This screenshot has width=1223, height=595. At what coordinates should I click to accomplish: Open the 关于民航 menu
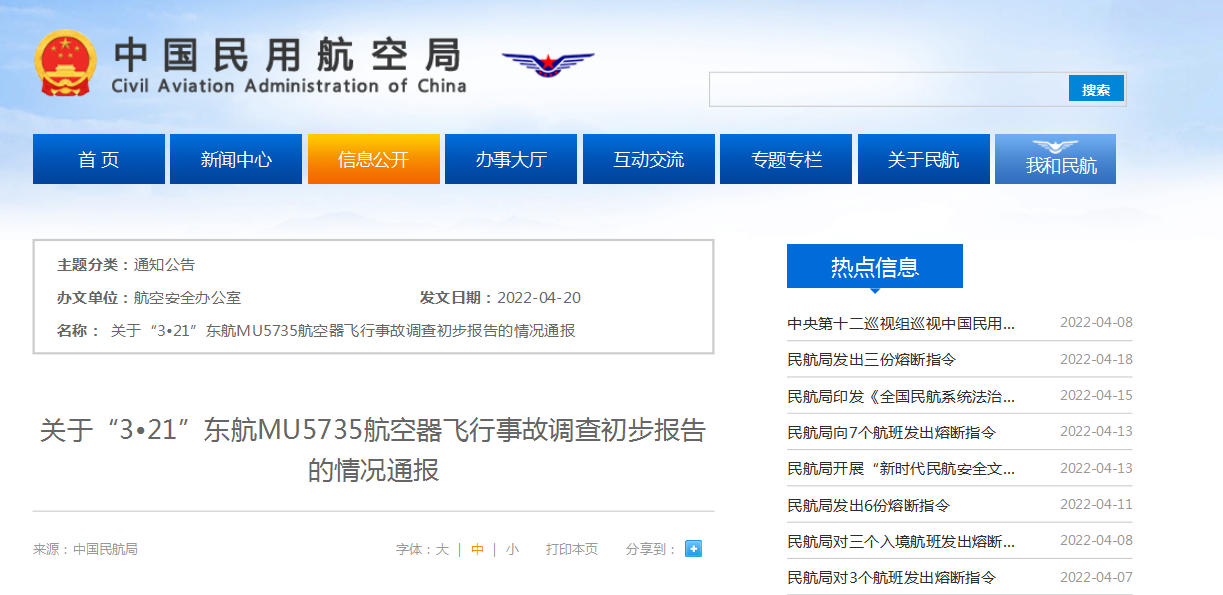pyautogui.click(x=924, y=159)
